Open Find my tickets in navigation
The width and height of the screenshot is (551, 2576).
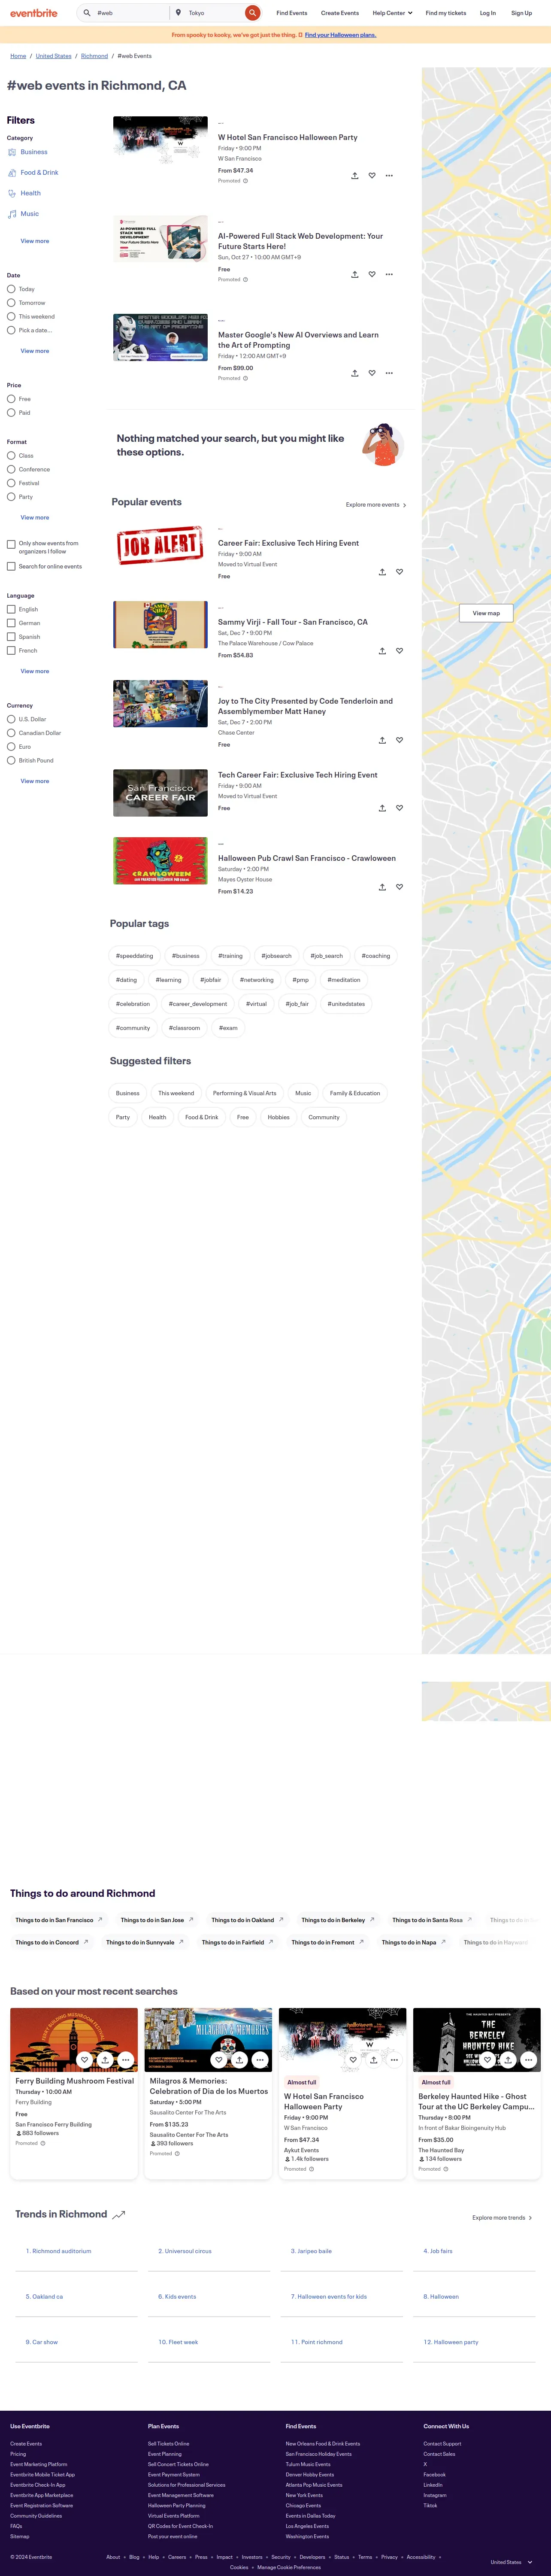tap(446, 13)
